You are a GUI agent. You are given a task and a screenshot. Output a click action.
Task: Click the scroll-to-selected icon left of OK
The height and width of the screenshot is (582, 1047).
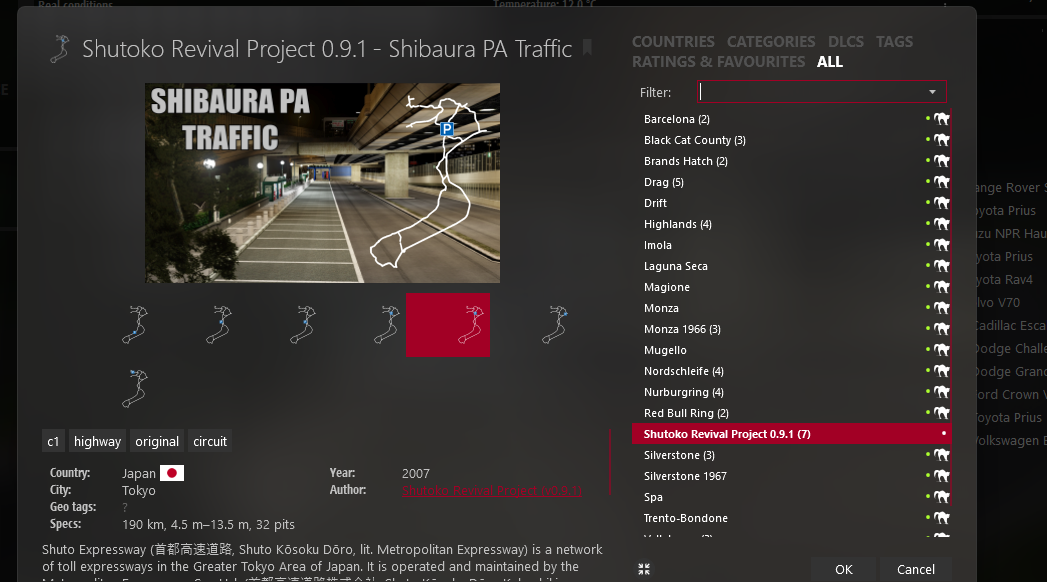[x=644, y=569]
